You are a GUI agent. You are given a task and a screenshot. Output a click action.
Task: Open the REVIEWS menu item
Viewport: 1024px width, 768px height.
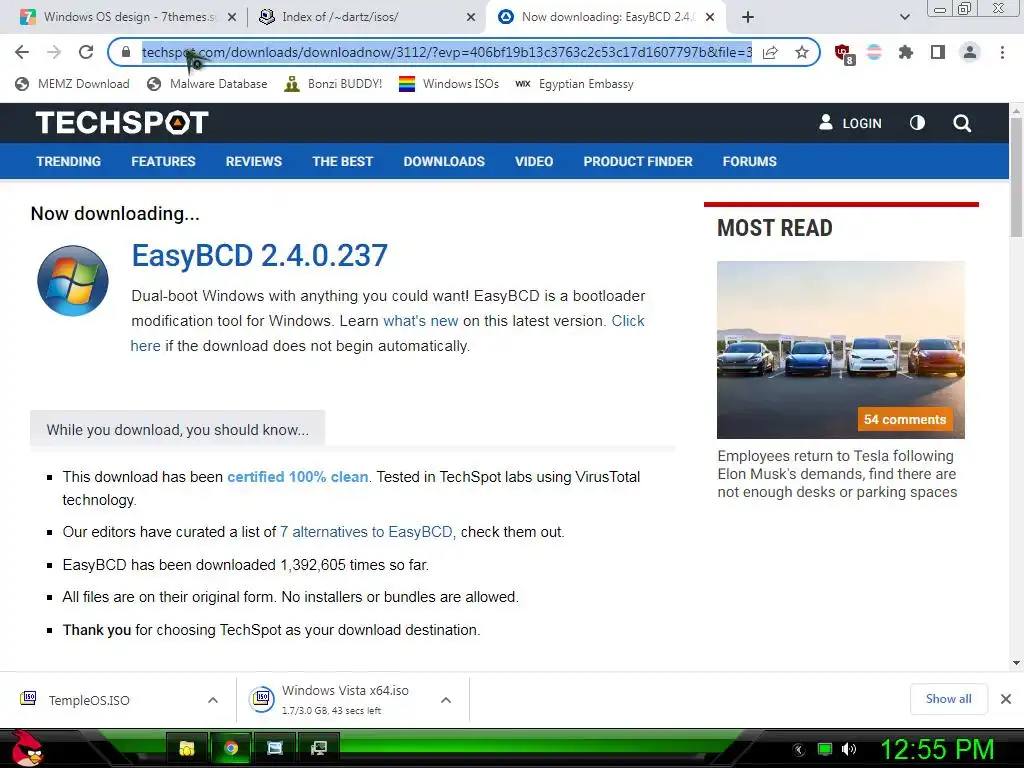tap(254, 161)
